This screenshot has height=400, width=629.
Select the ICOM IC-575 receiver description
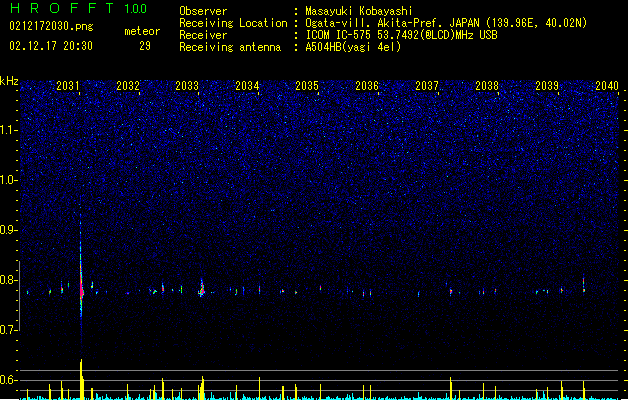pos(402,35)
